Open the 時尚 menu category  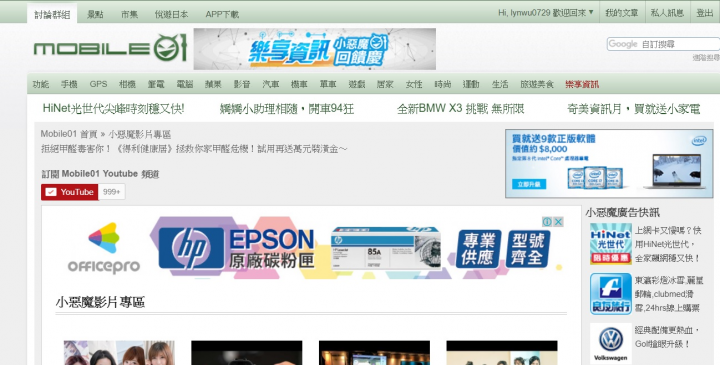(443, 84)
